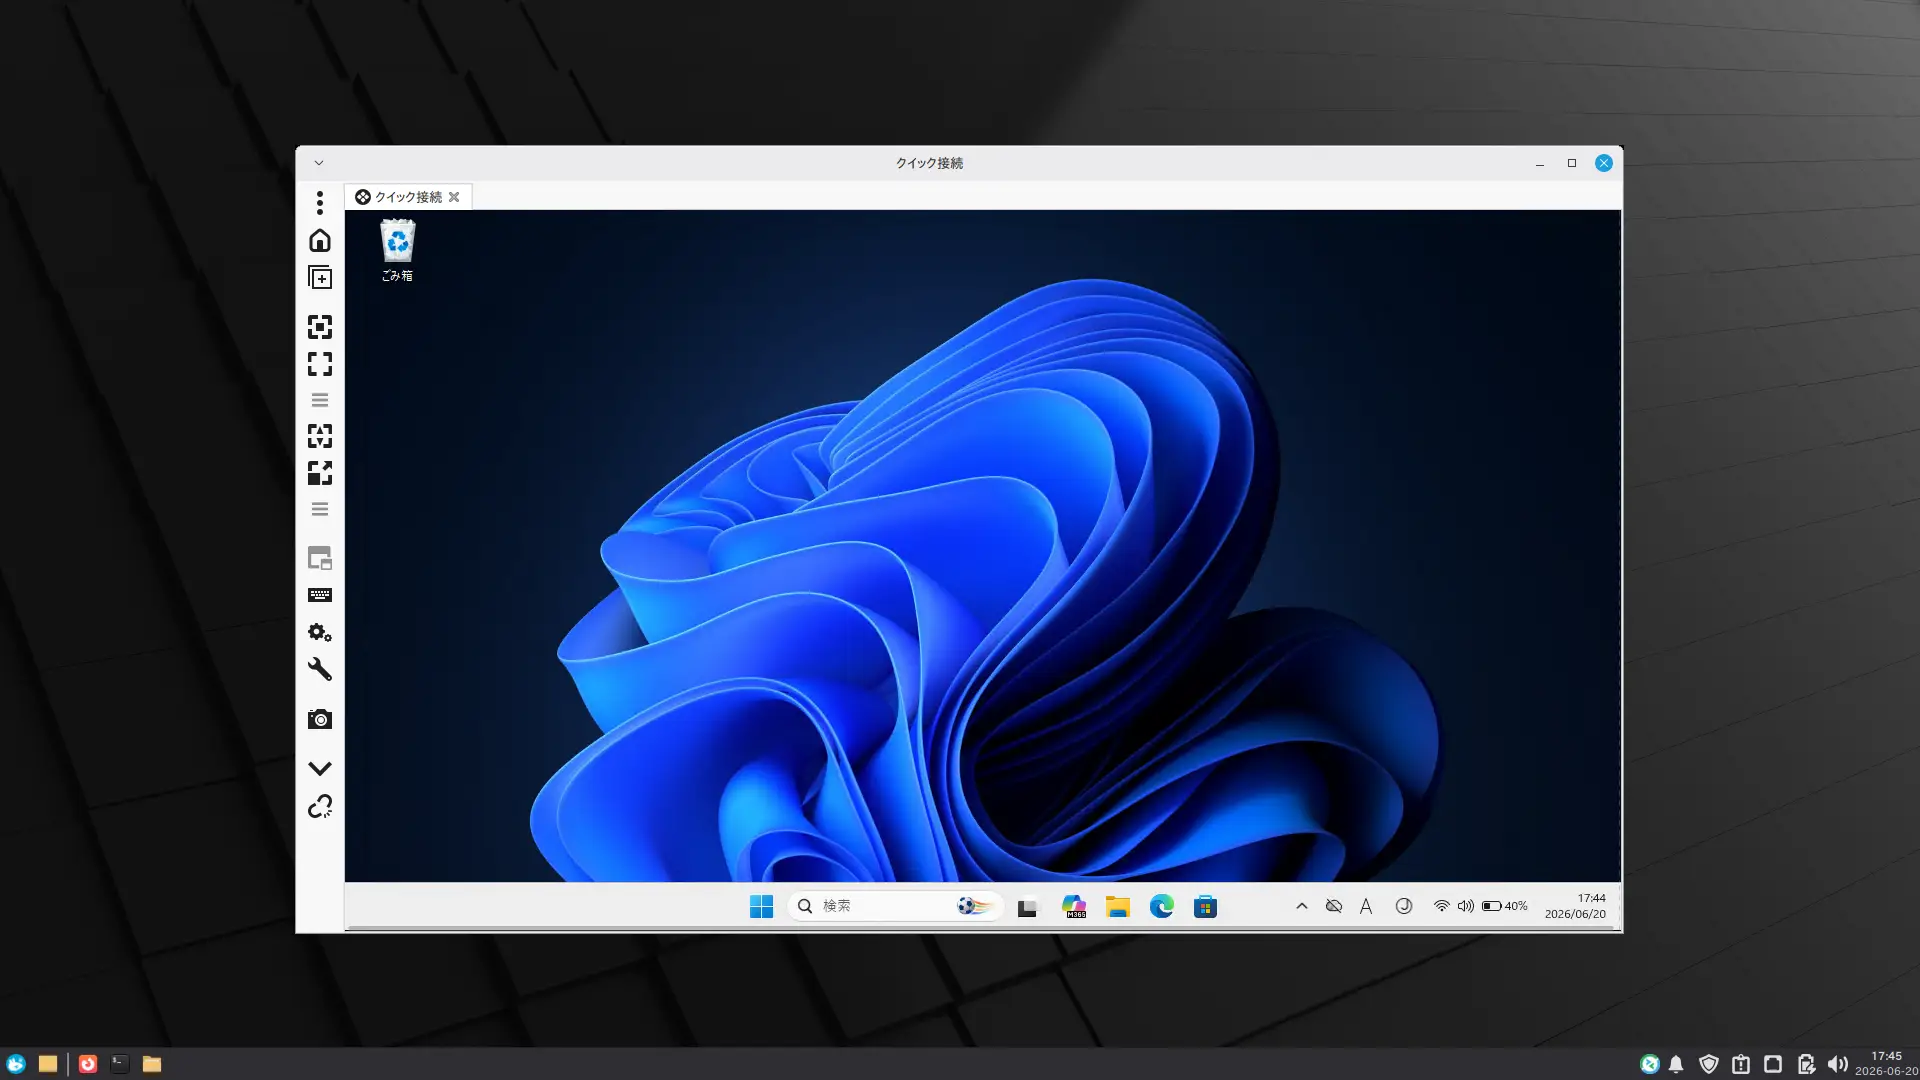Expand the hidden tray icons chevron
This screenshot has width=1920, height=1080.
click(1302, 906)
